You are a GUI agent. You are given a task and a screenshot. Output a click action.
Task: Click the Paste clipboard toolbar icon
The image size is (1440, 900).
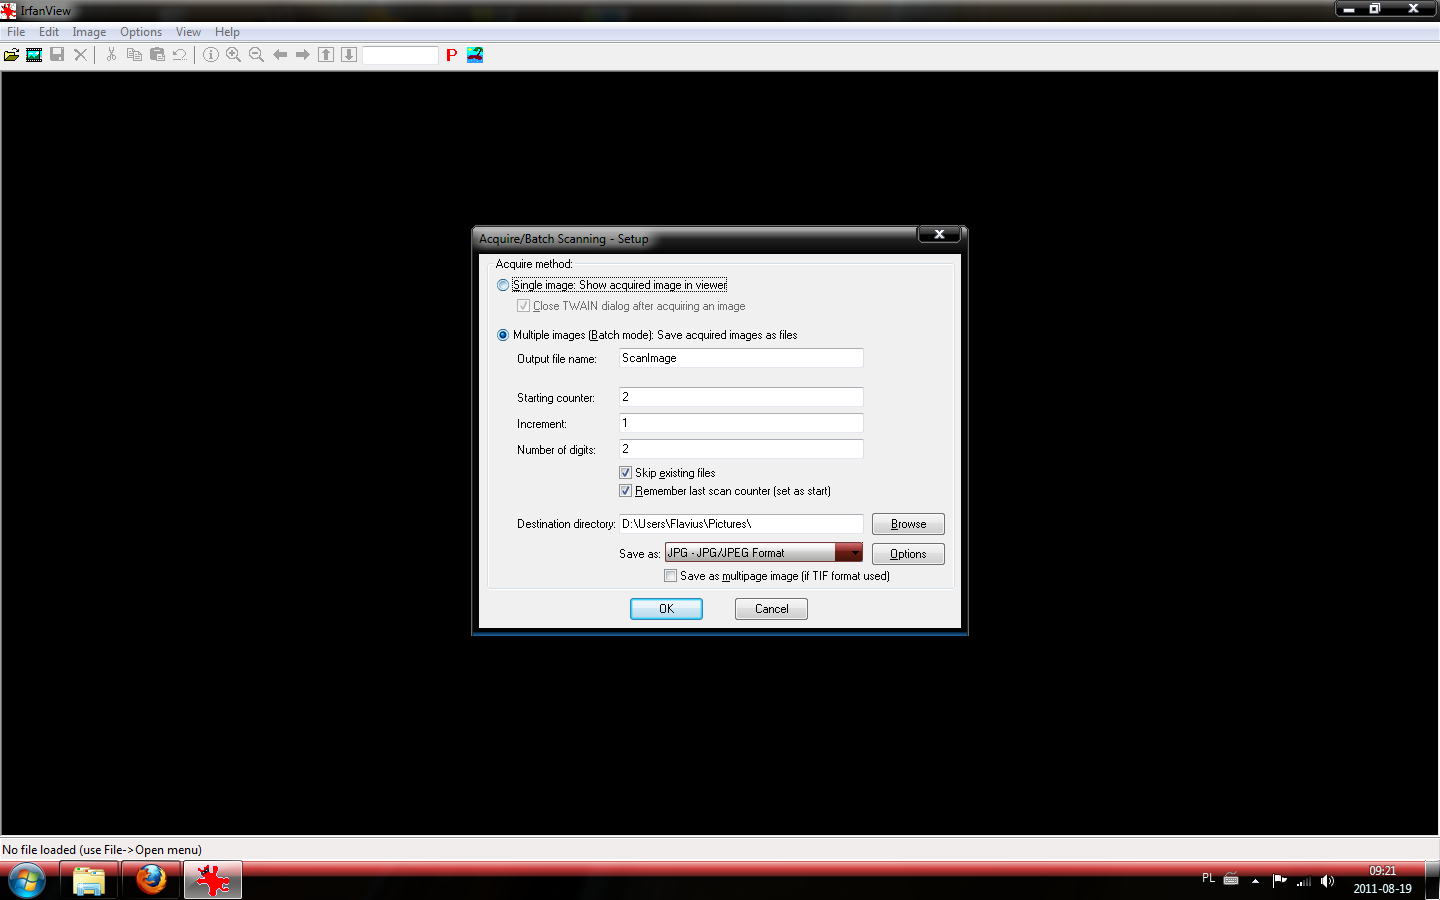click(x=157, y=55)
